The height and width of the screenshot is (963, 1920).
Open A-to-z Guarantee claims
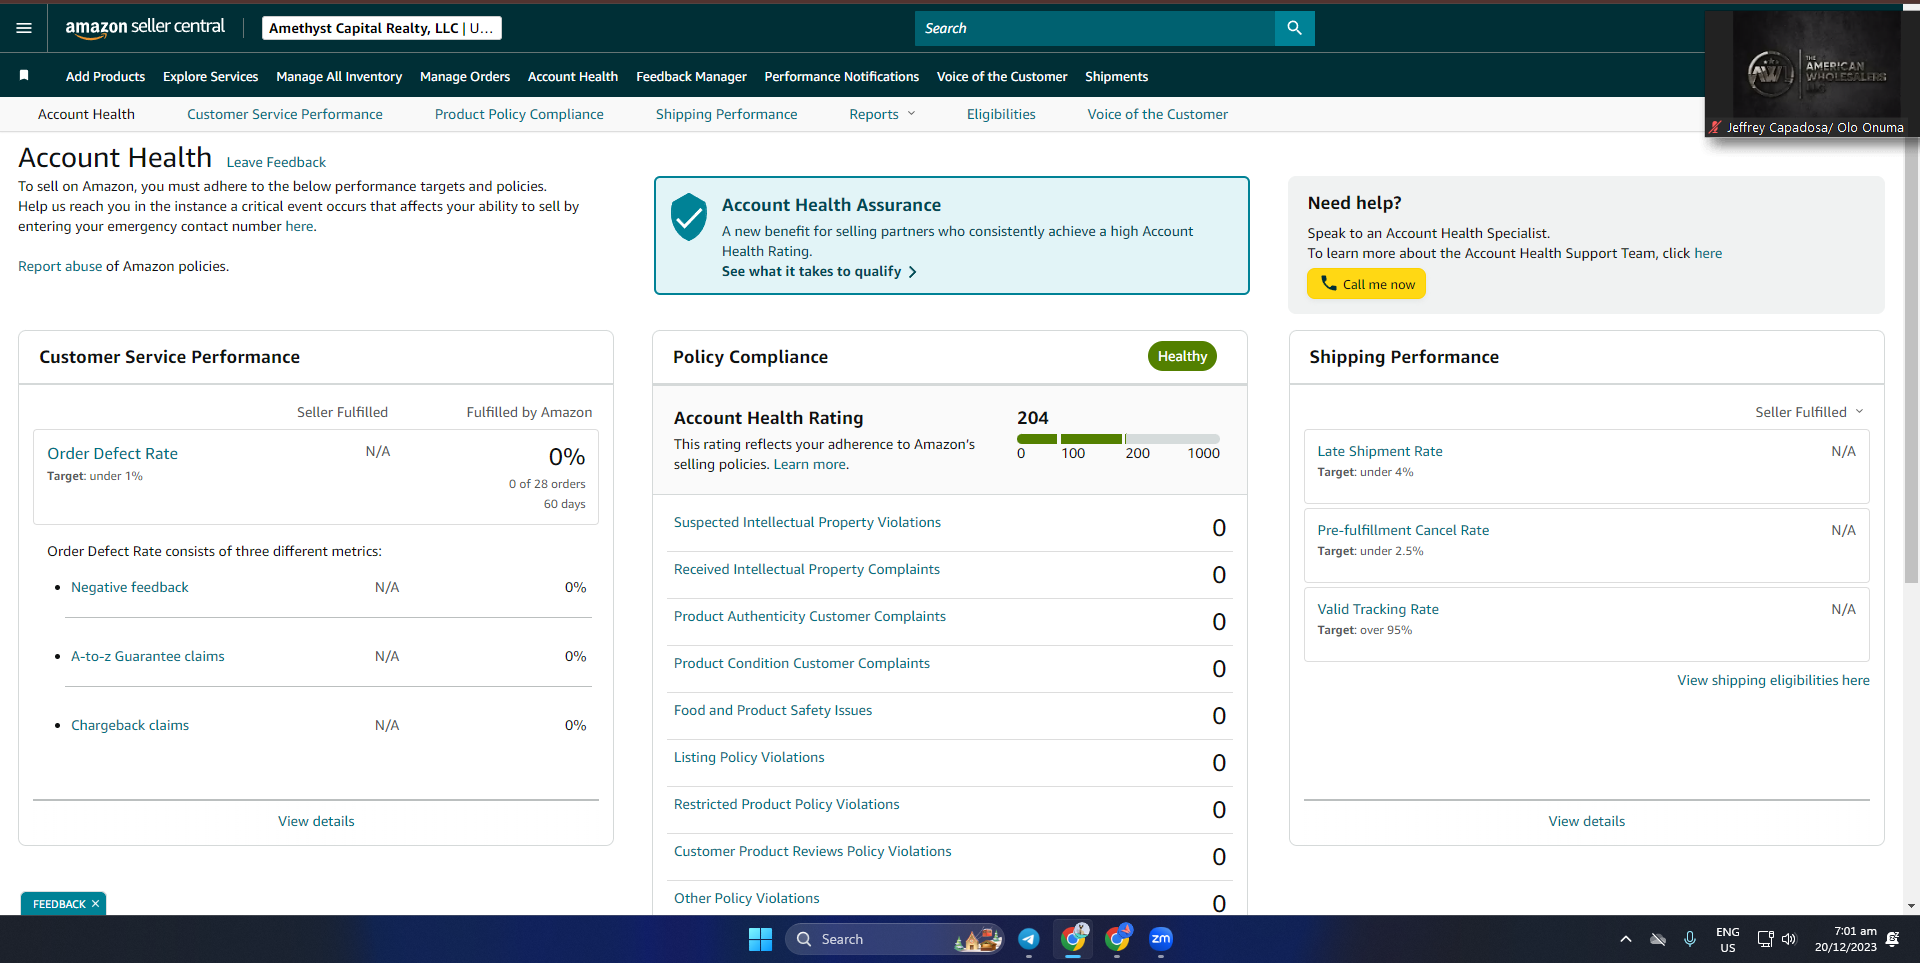pyautogui.click(x=148, y=656)
